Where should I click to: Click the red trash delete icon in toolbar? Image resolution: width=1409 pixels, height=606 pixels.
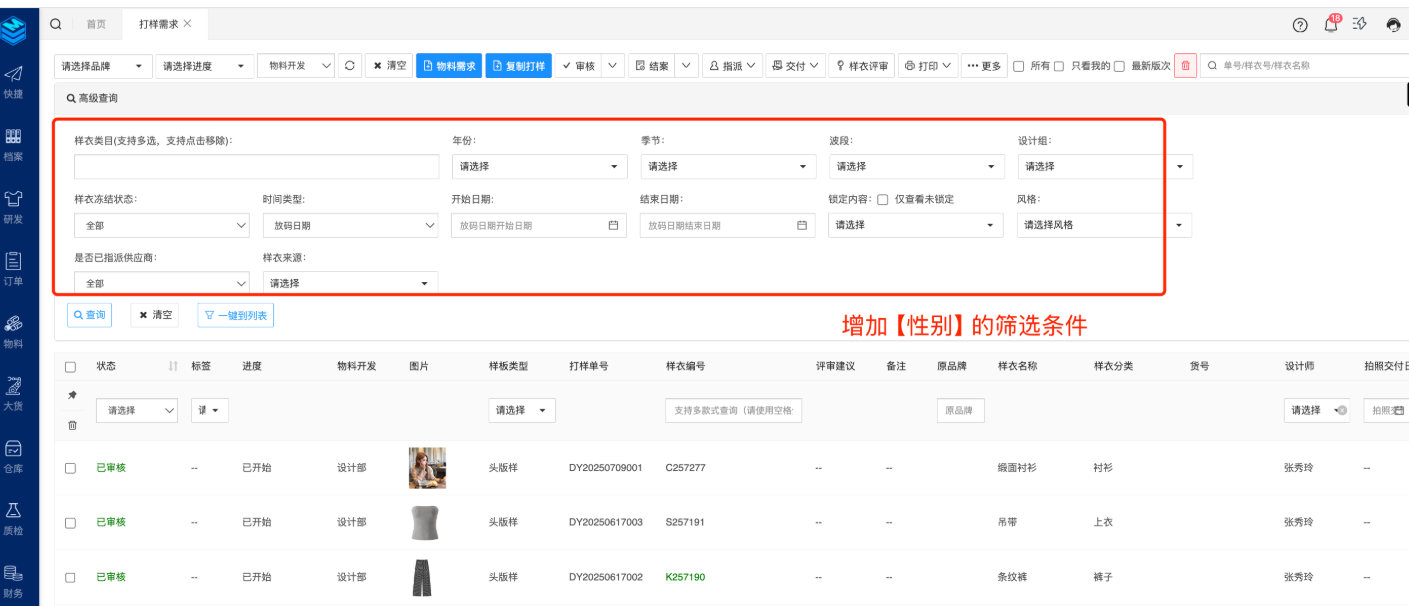(1185, 66)
